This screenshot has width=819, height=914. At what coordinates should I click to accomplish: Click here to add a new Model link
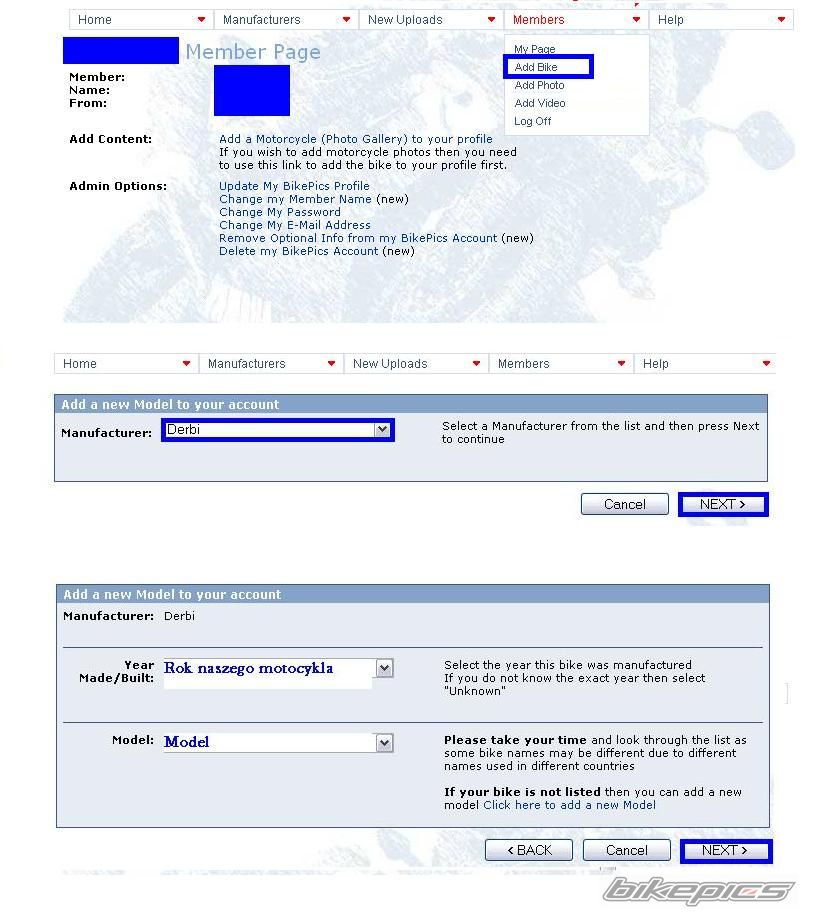[570, 805]
